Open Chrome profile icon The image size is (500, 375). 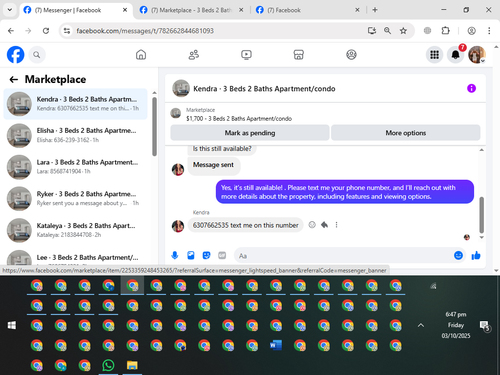(x=471, y=31)
